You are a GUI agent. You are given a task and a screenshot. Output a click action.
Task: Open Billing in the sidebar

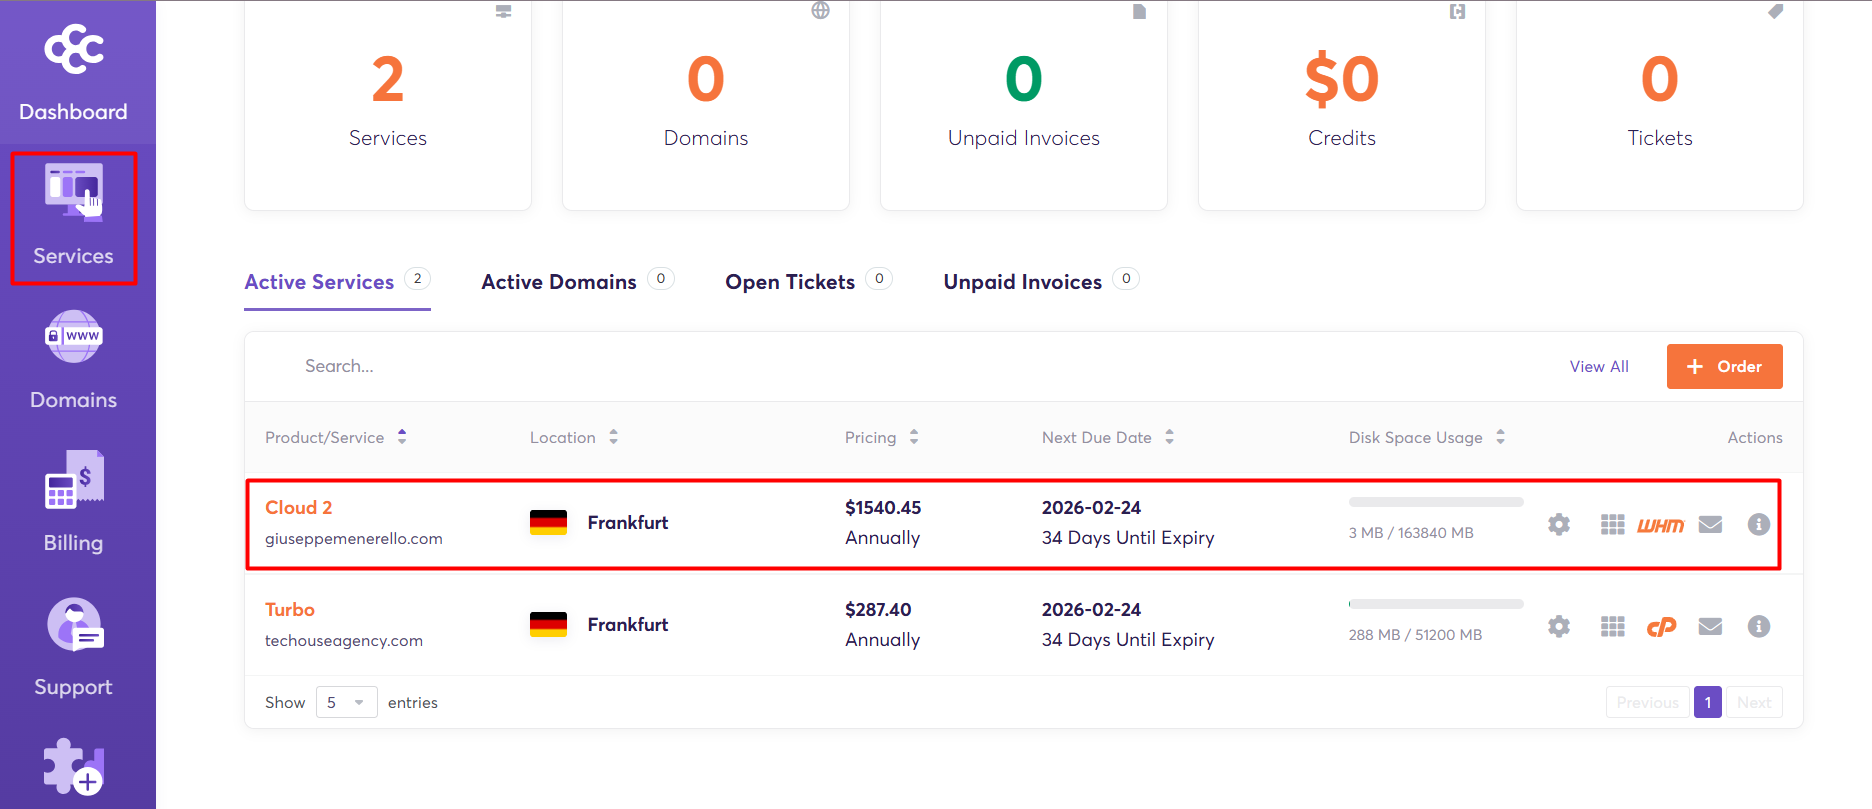coord(73,503)
